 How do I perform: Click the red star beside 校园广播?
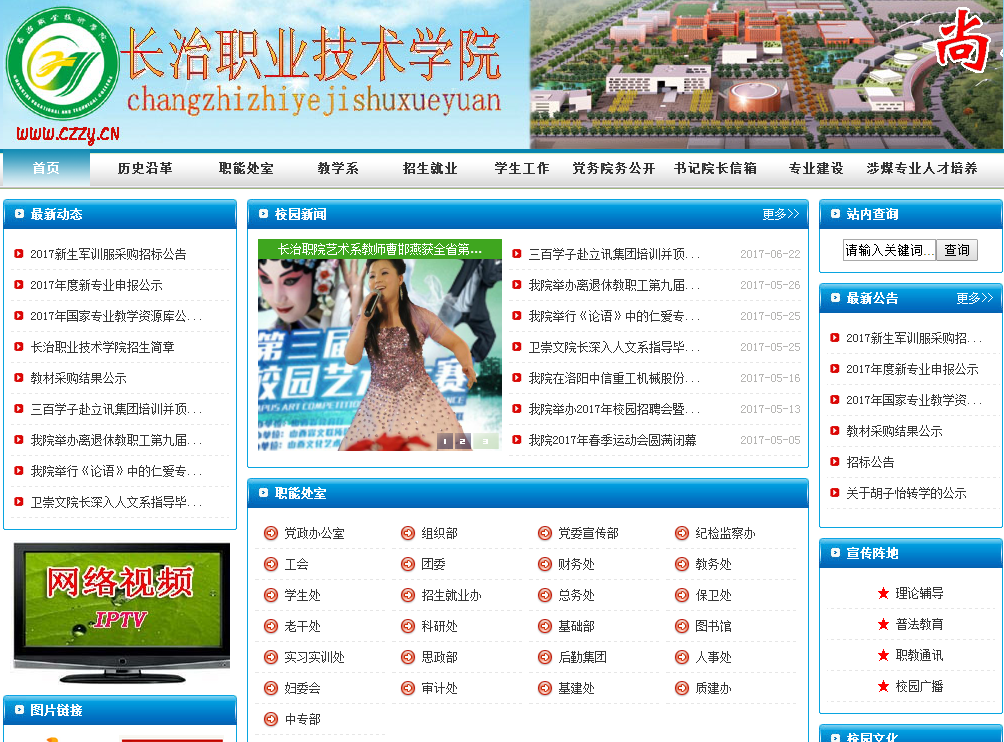coord(883,686)
